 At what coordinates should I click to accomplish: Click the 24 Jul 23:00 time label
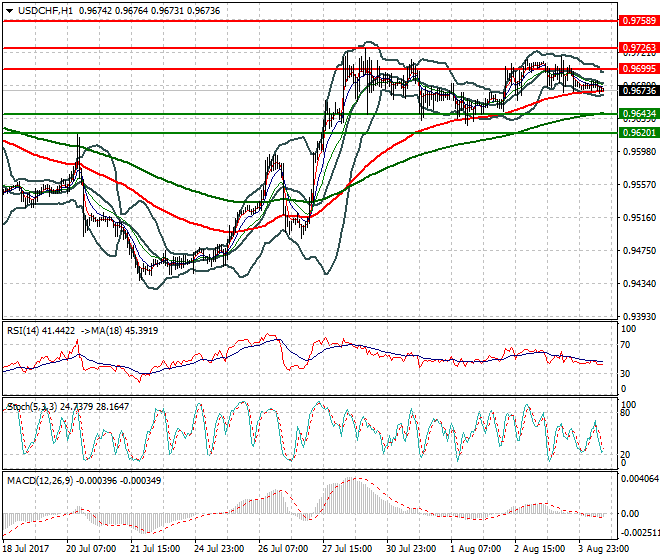click(x=219, y=549)
